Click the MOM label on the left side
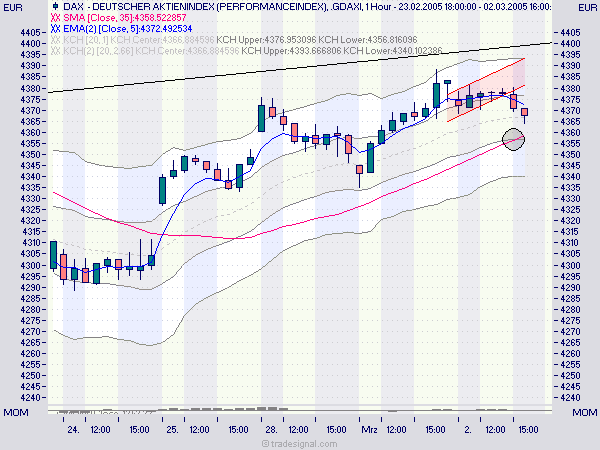This screenshot has width=600, height=450. [16, 412]
